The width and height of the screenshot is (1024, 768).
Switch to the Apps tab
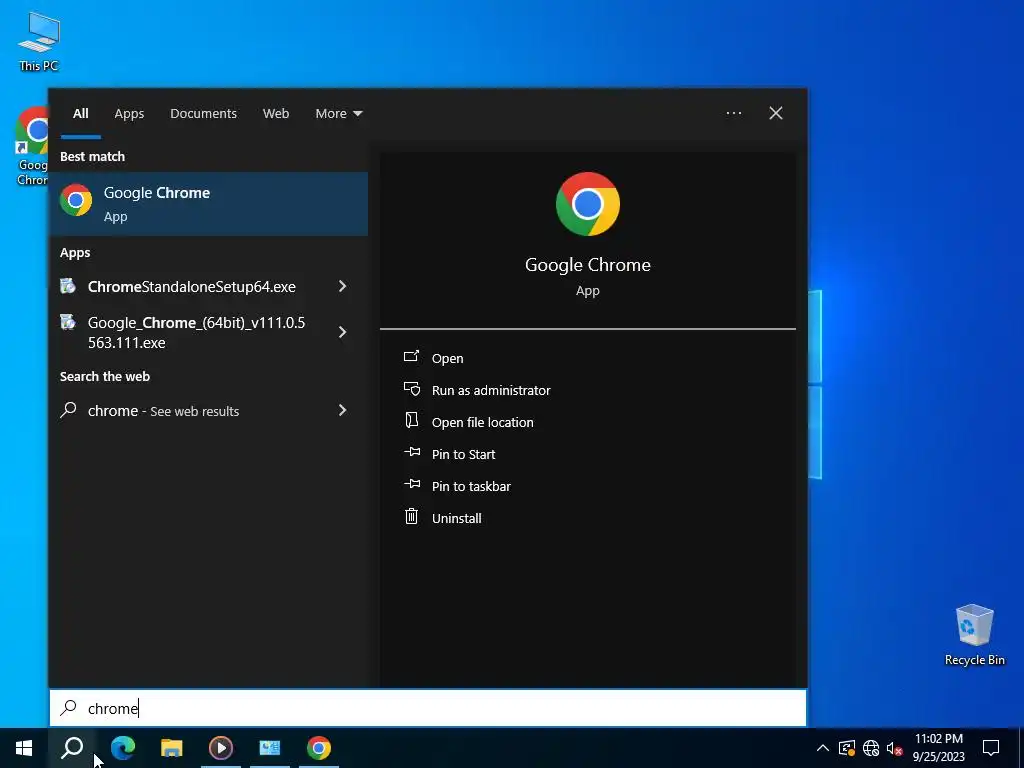pos(129,113)
